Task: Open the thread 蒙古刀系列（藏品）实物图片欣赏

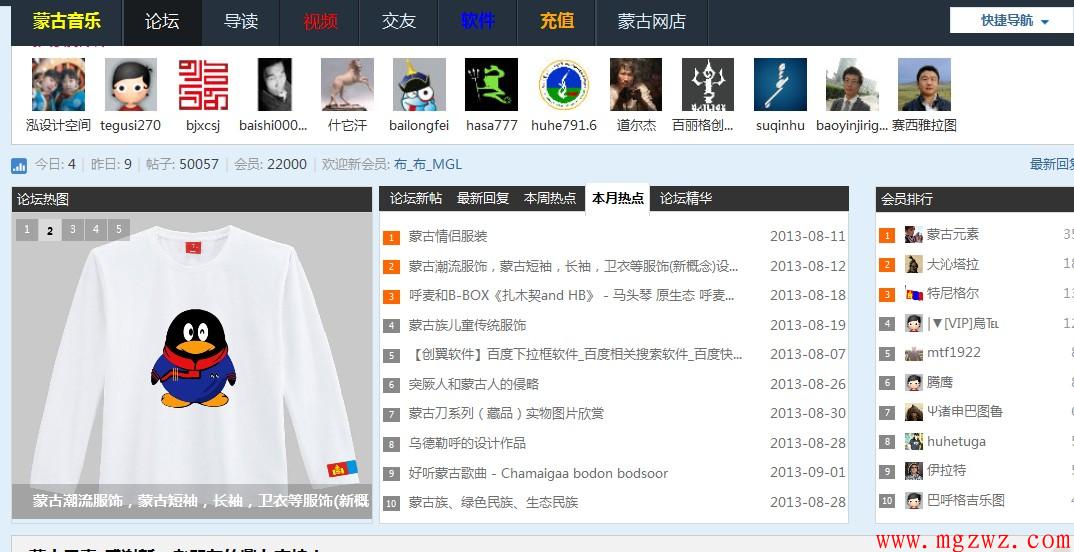Action: (x=506, y=414)
